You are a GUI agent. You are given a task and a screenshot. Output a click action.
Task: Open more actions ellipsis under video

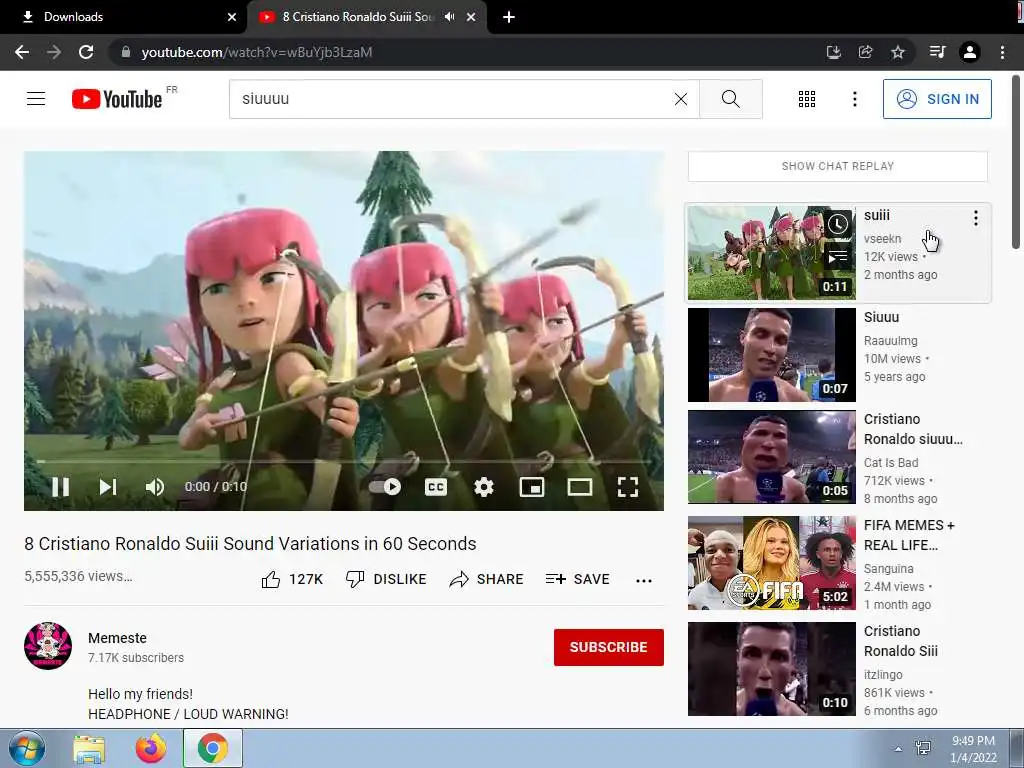[x=644, y=580]
